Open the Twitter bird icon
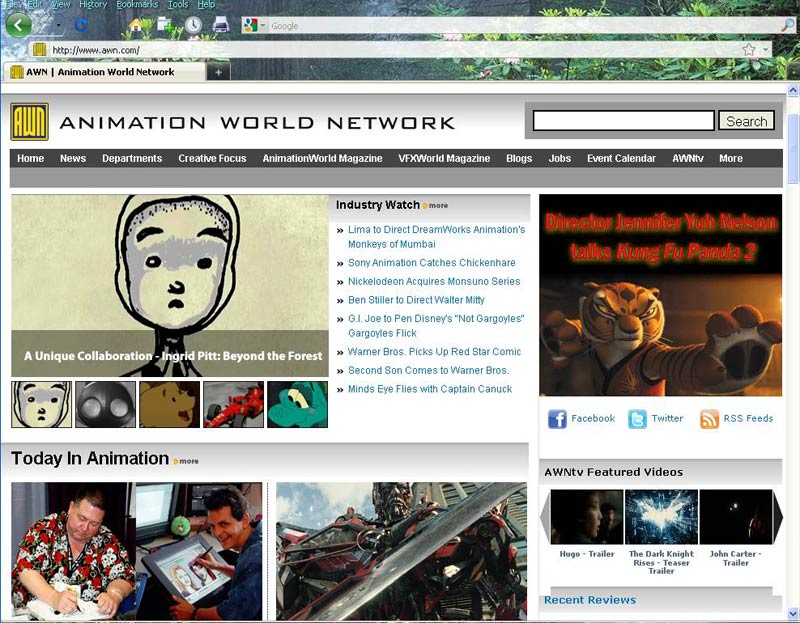The height and width of the screenshot is (623, 800). 637,419
